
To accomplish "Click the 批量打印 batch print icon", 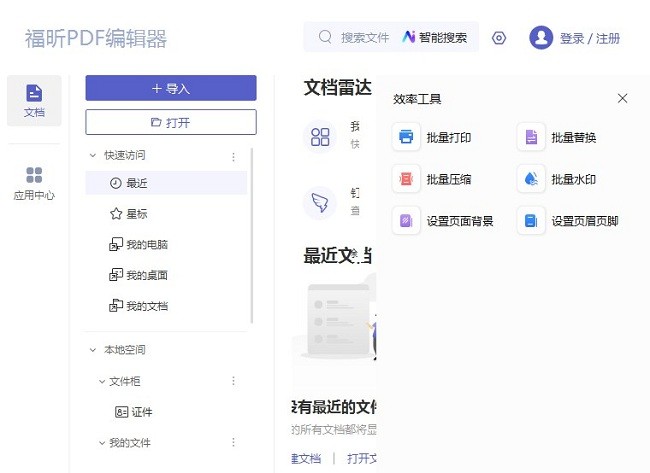I will 407,137.
